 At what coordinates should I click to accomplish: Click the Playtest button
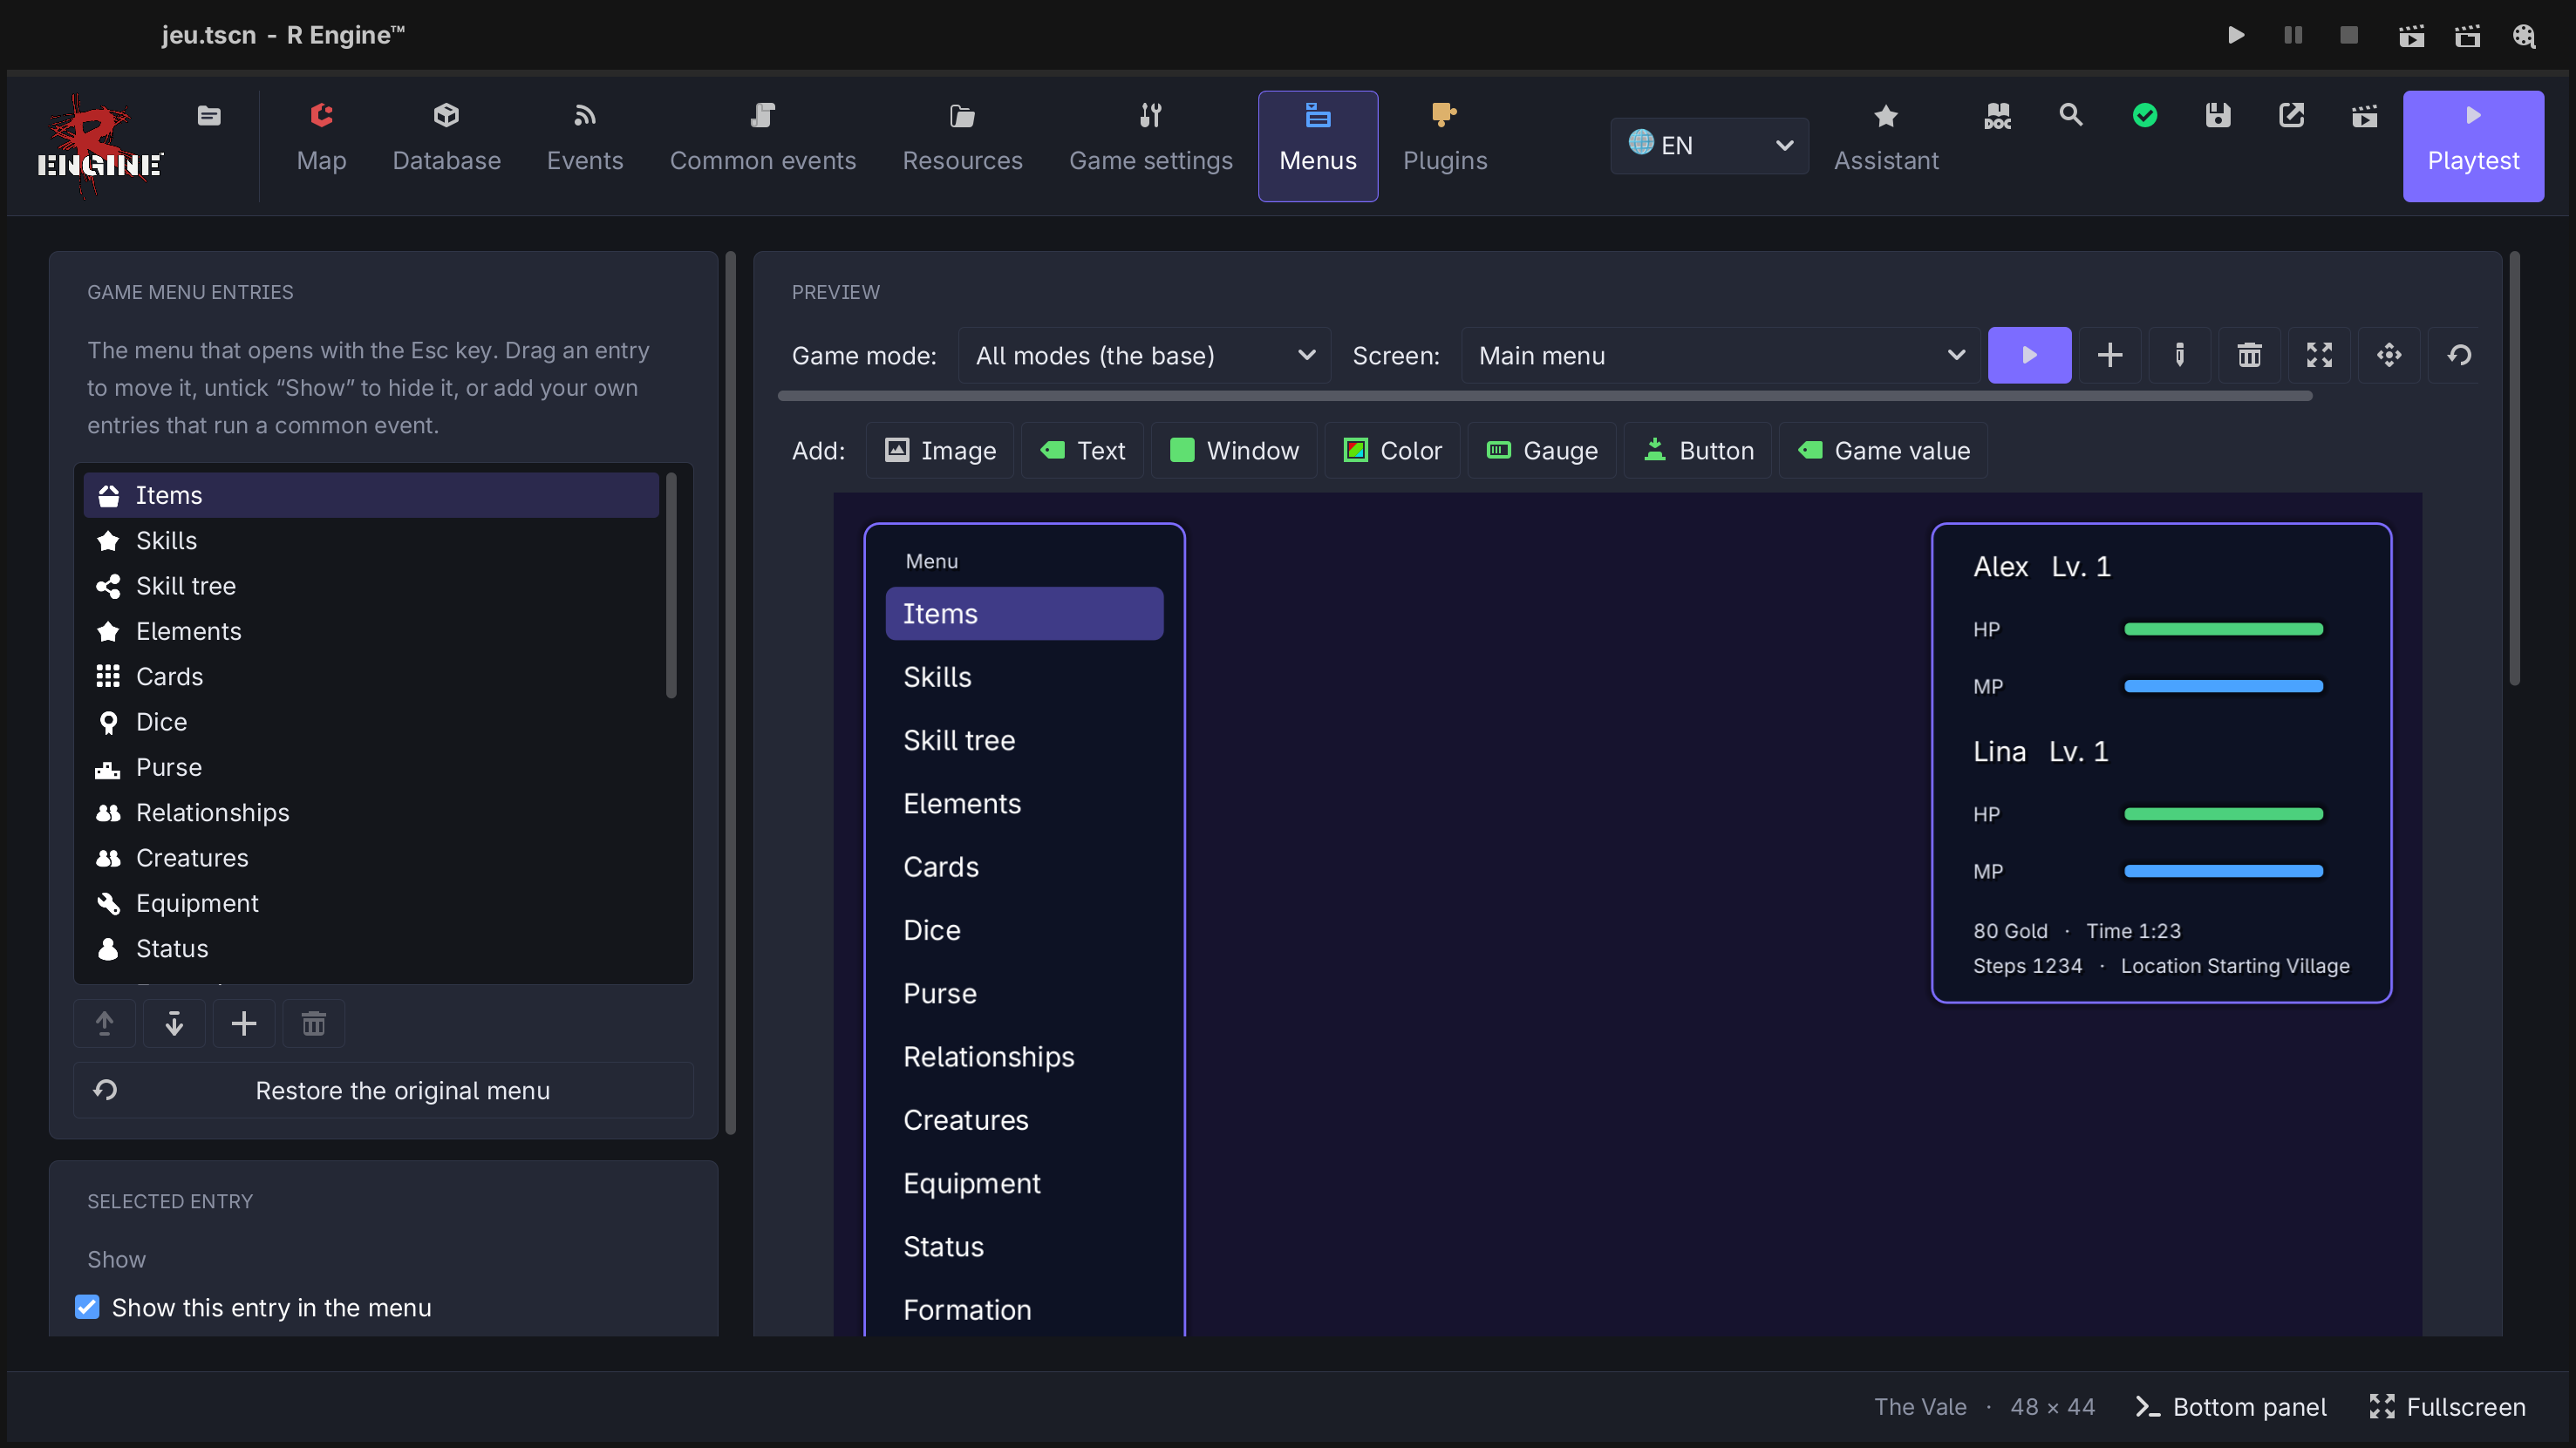point(2473,146)
